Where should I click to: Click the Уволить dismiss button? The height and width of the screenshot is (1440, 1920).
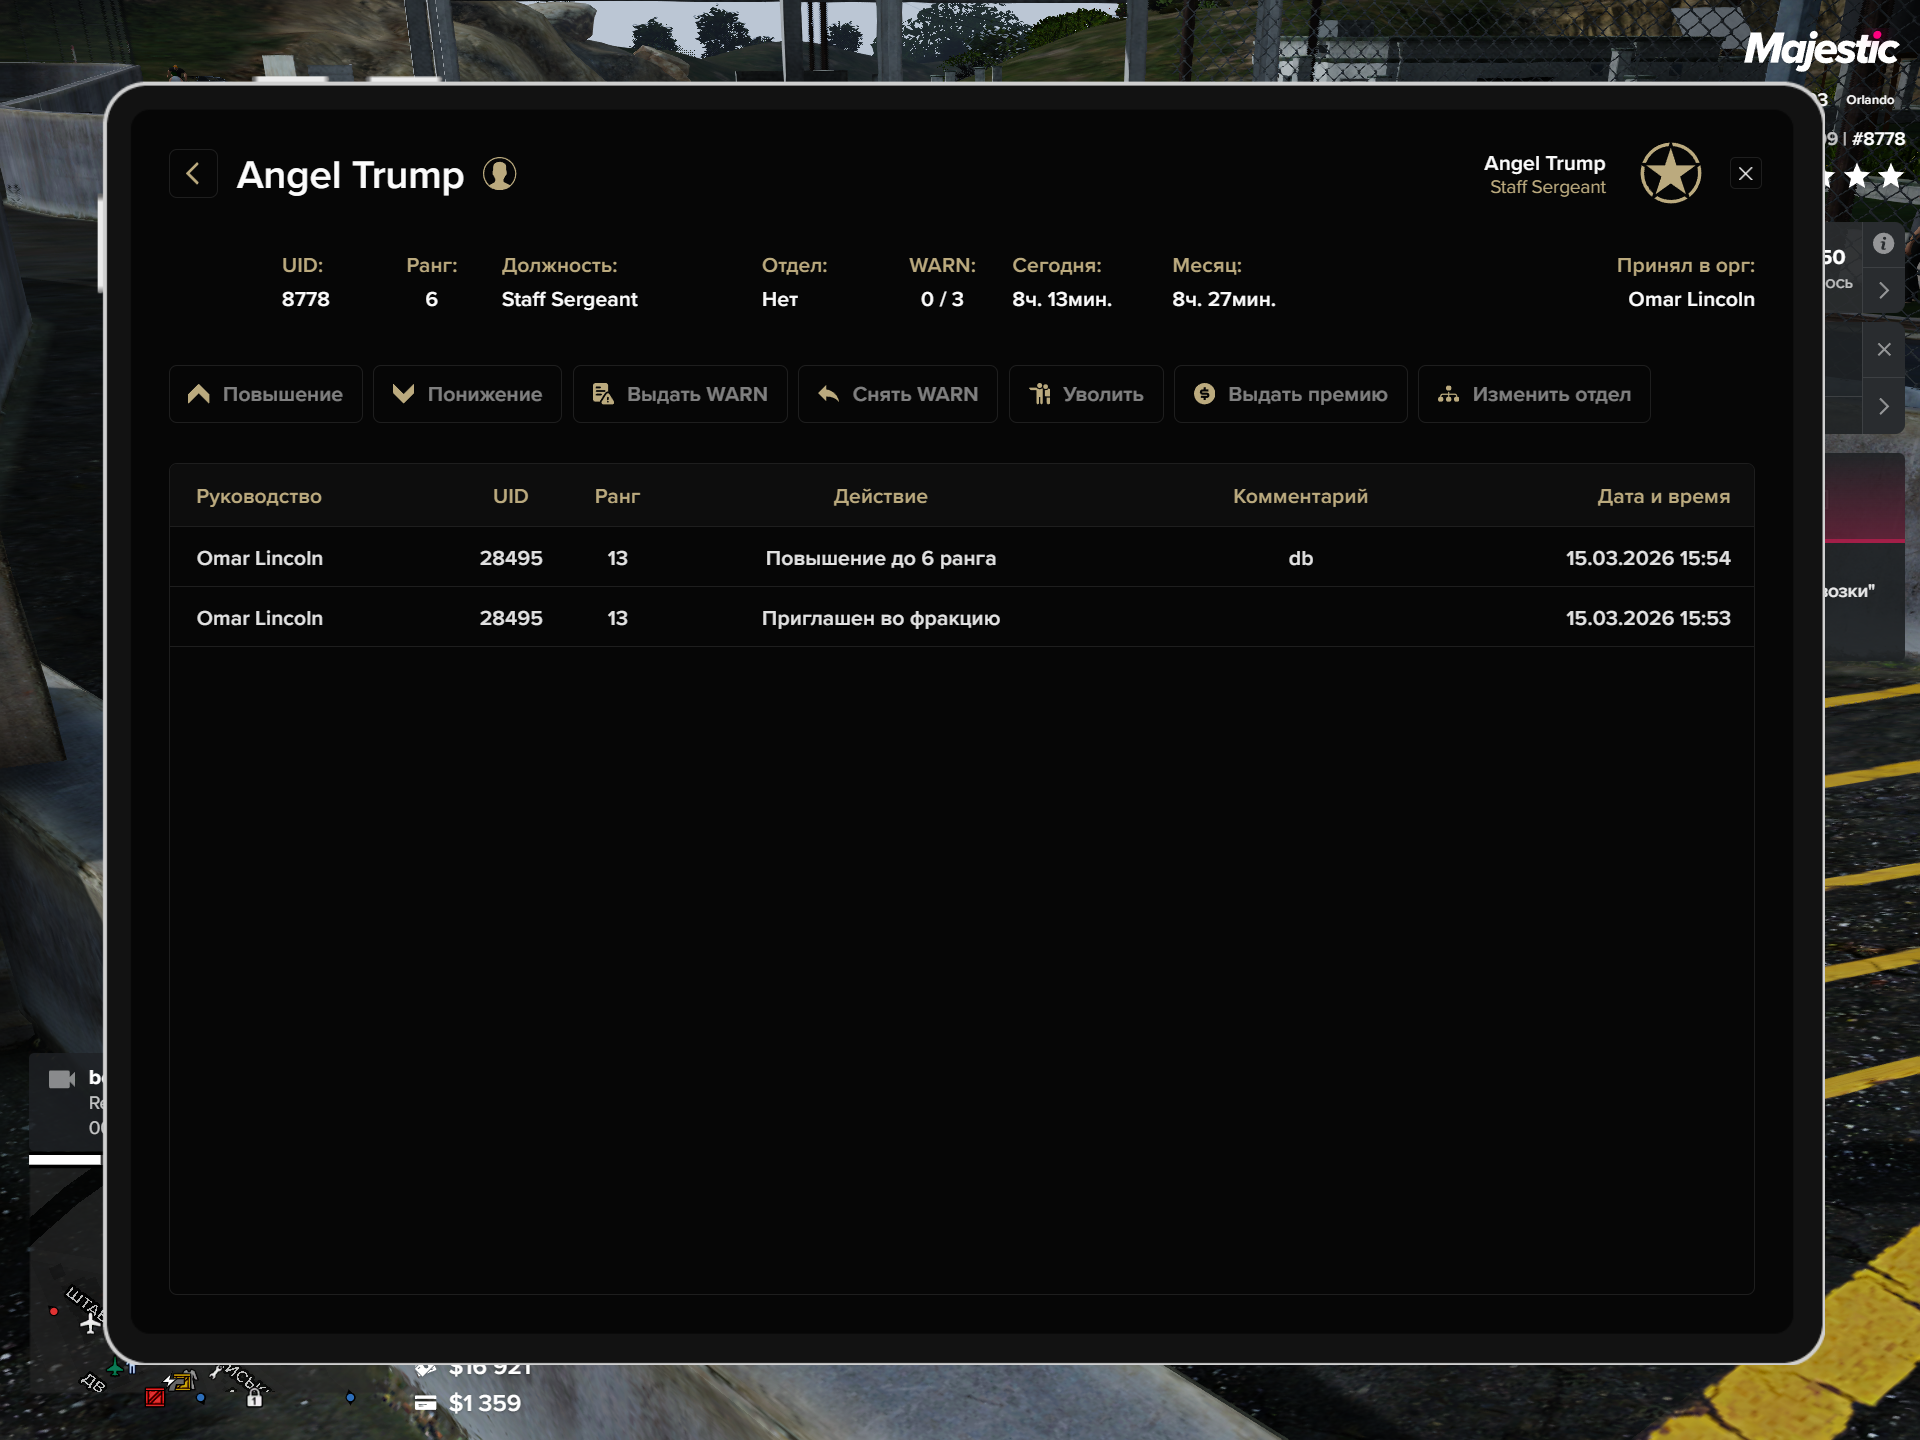click(1086, 394)
